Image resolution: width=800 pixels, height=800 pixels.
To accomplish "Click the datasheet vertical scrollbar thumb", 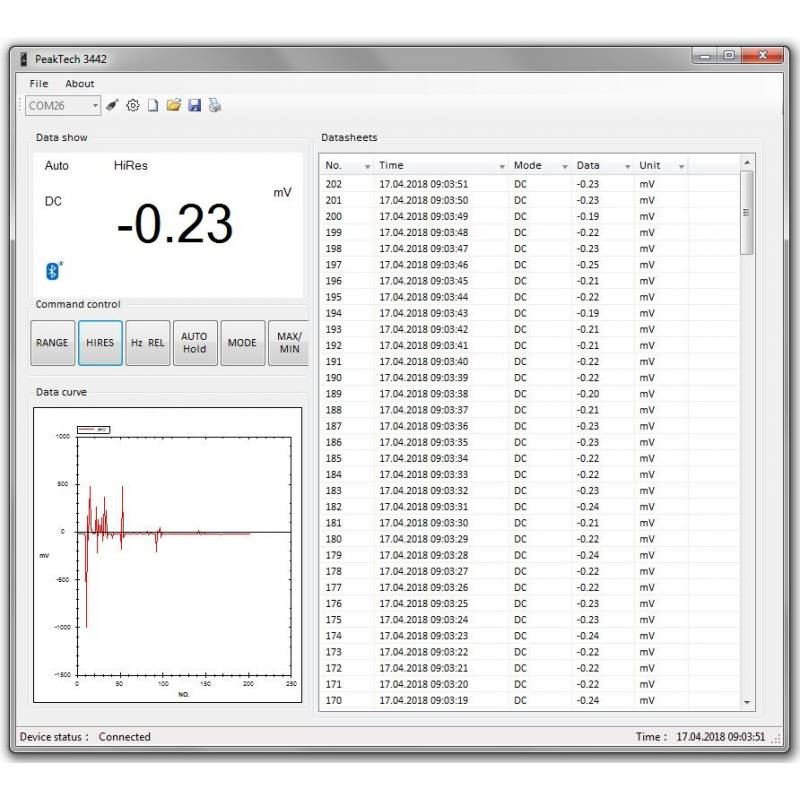I will [x=747, y=212].
